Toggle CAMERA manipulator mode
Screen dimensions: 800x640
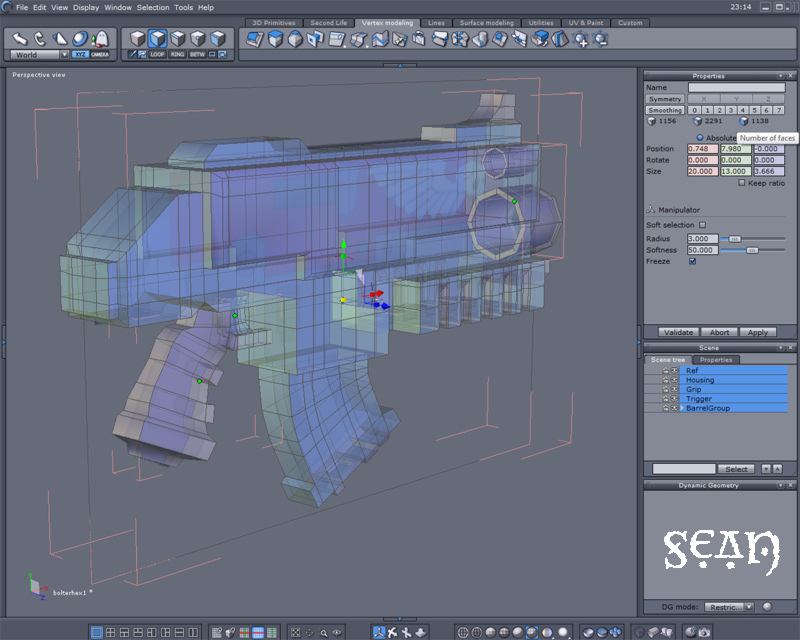click(99, 55)
